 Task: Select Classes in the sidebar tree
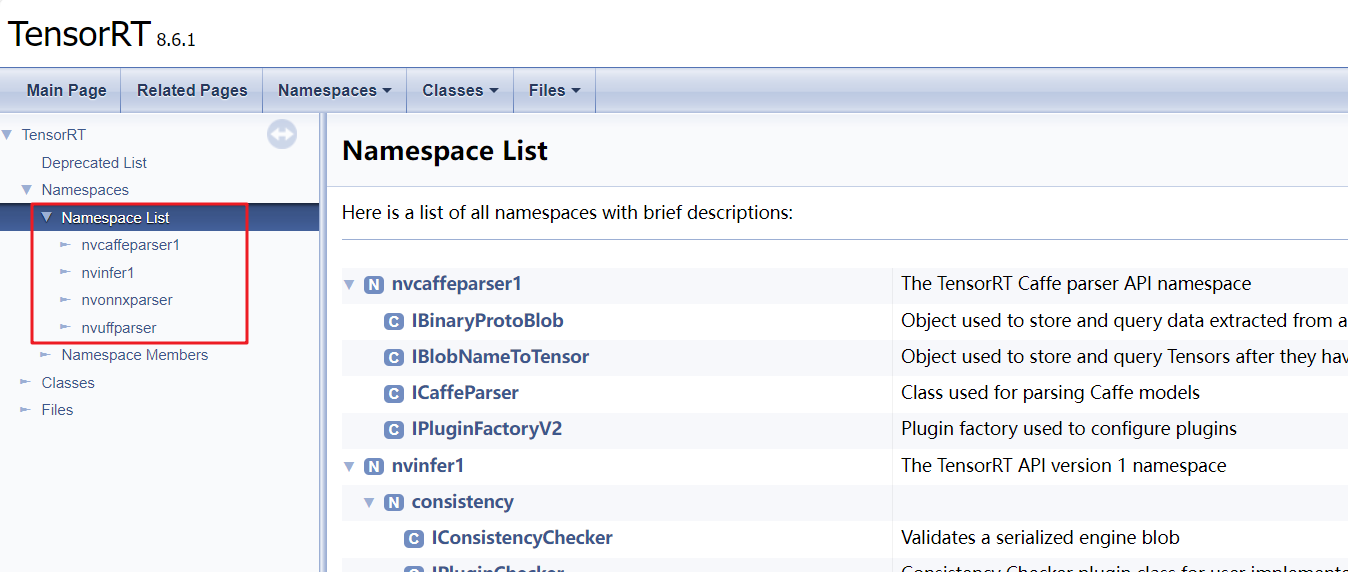click(68, 382)
